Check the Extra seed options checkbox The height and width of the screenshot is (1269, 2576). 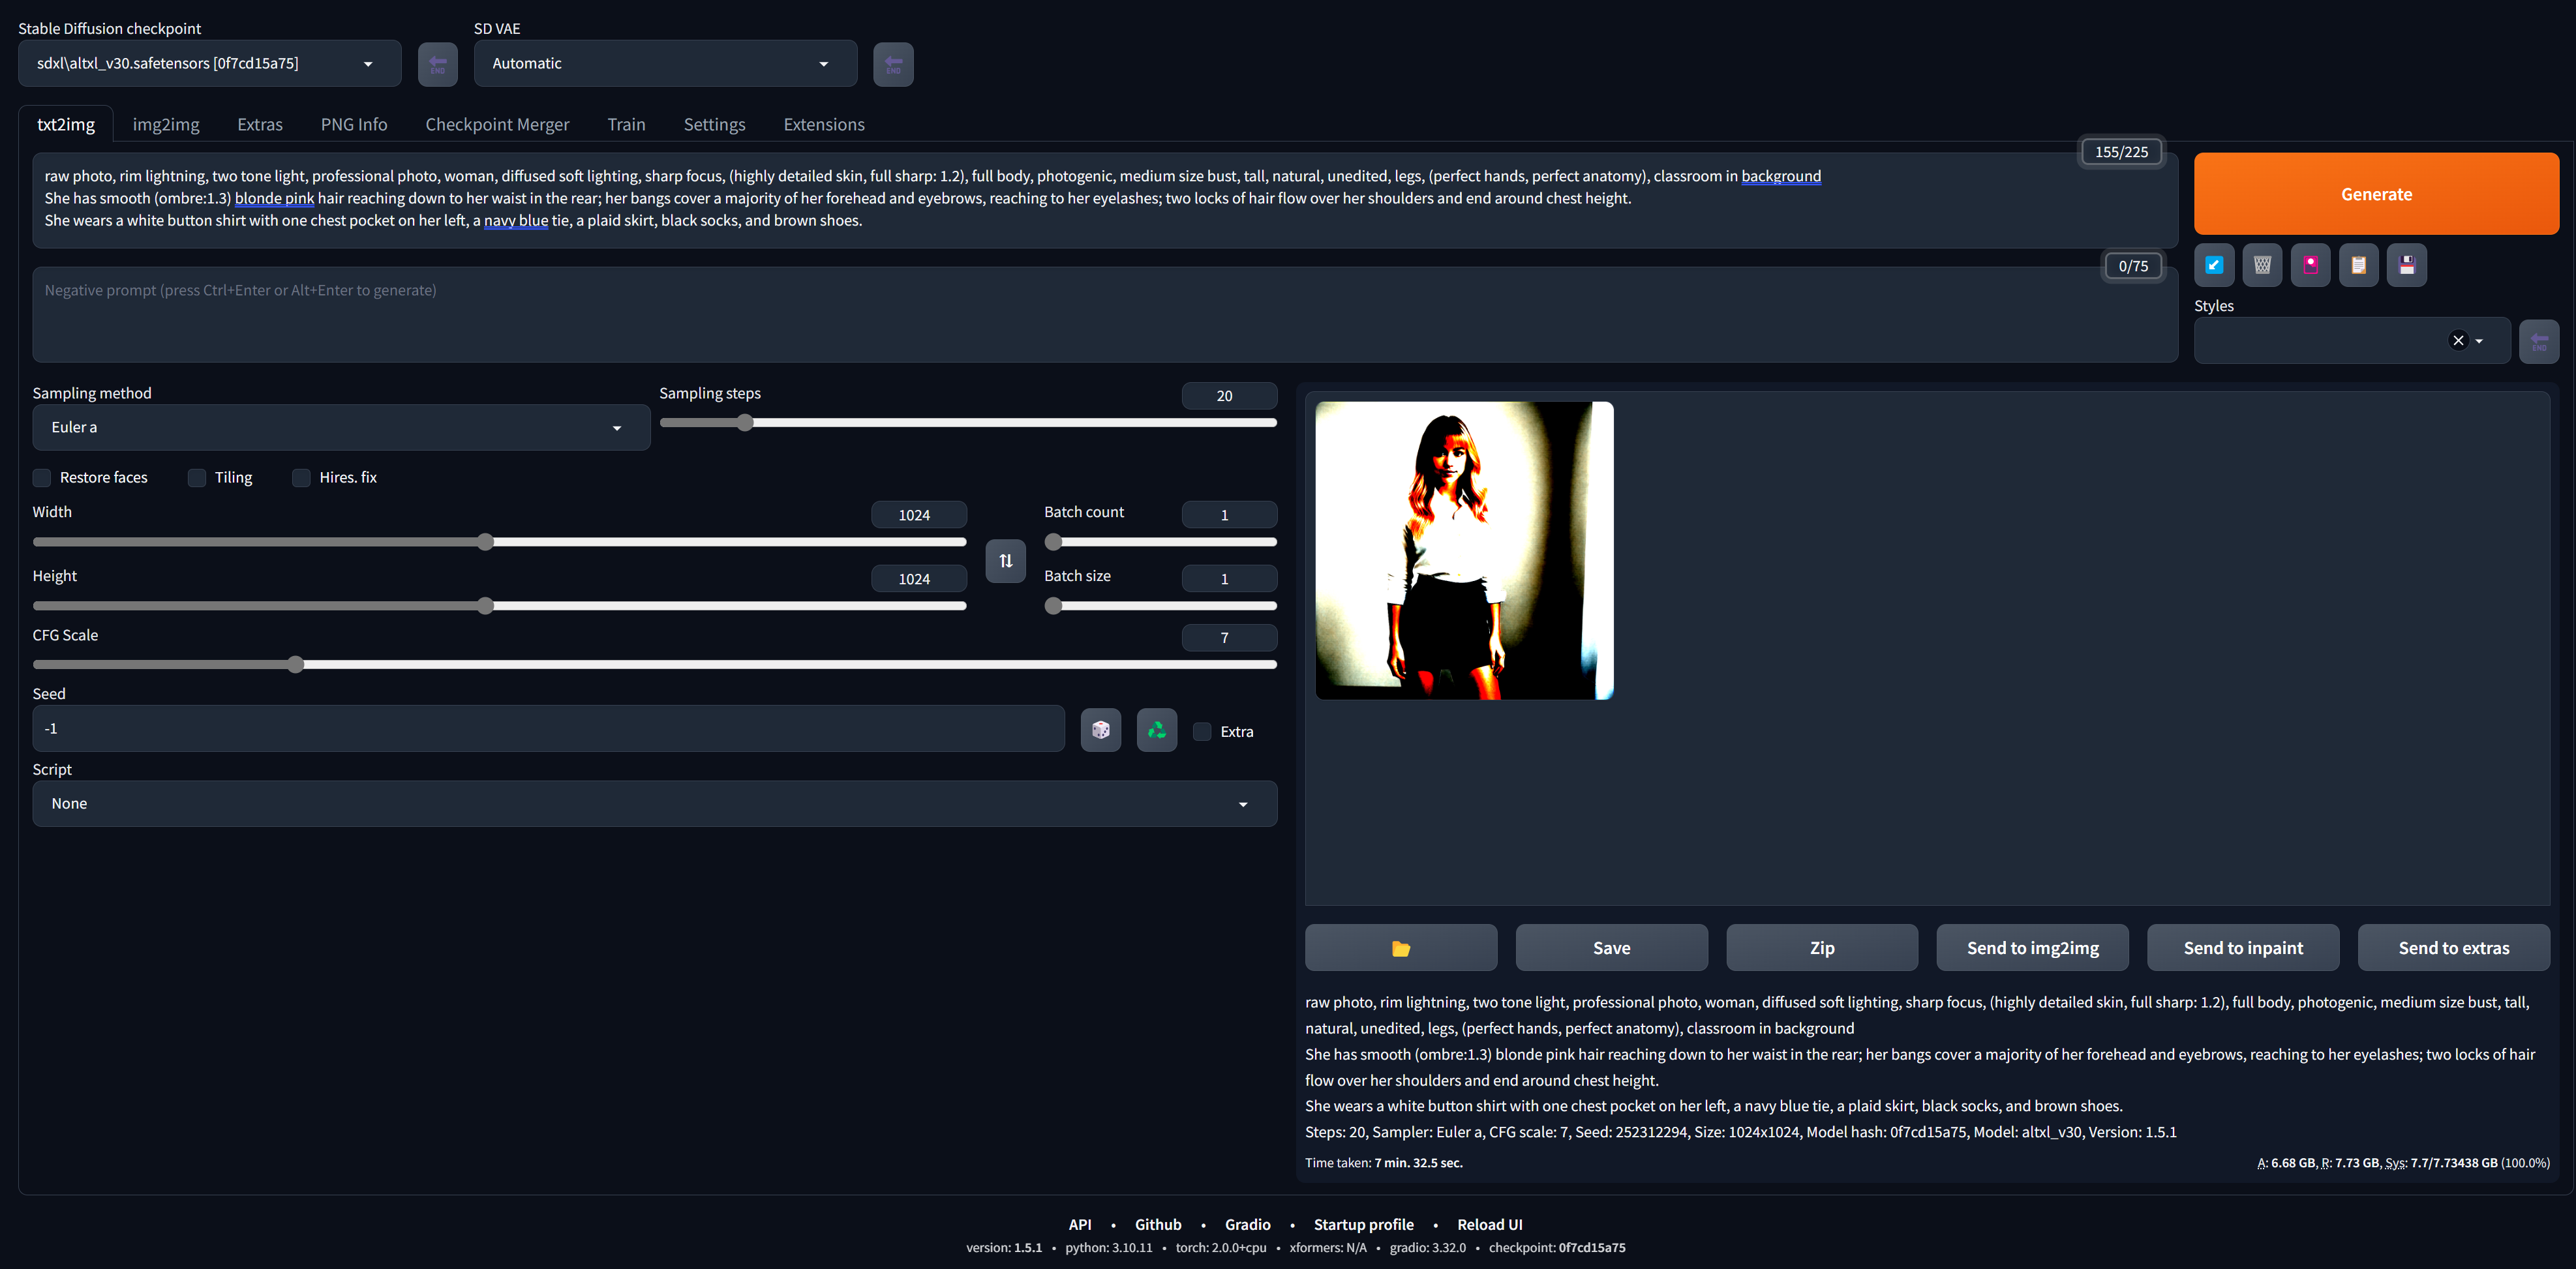pos(1202,731)
